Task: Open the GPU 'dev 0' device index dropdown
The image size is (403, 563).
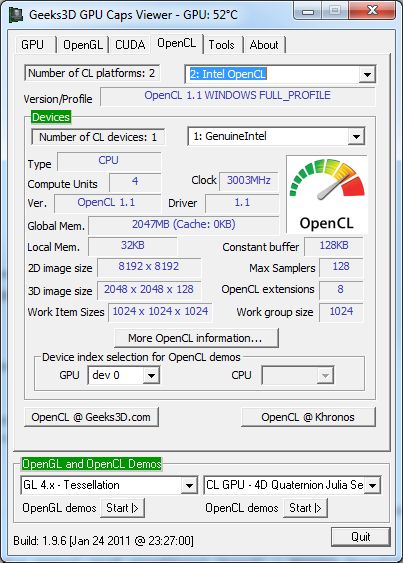Action: coord(151,376)
